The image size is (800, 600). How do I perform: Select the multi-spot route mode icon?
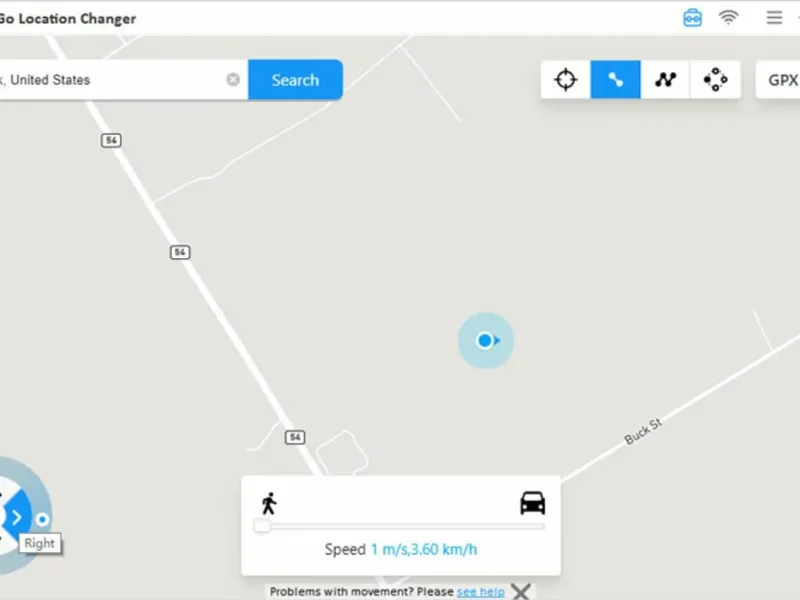tap(665, 80)
